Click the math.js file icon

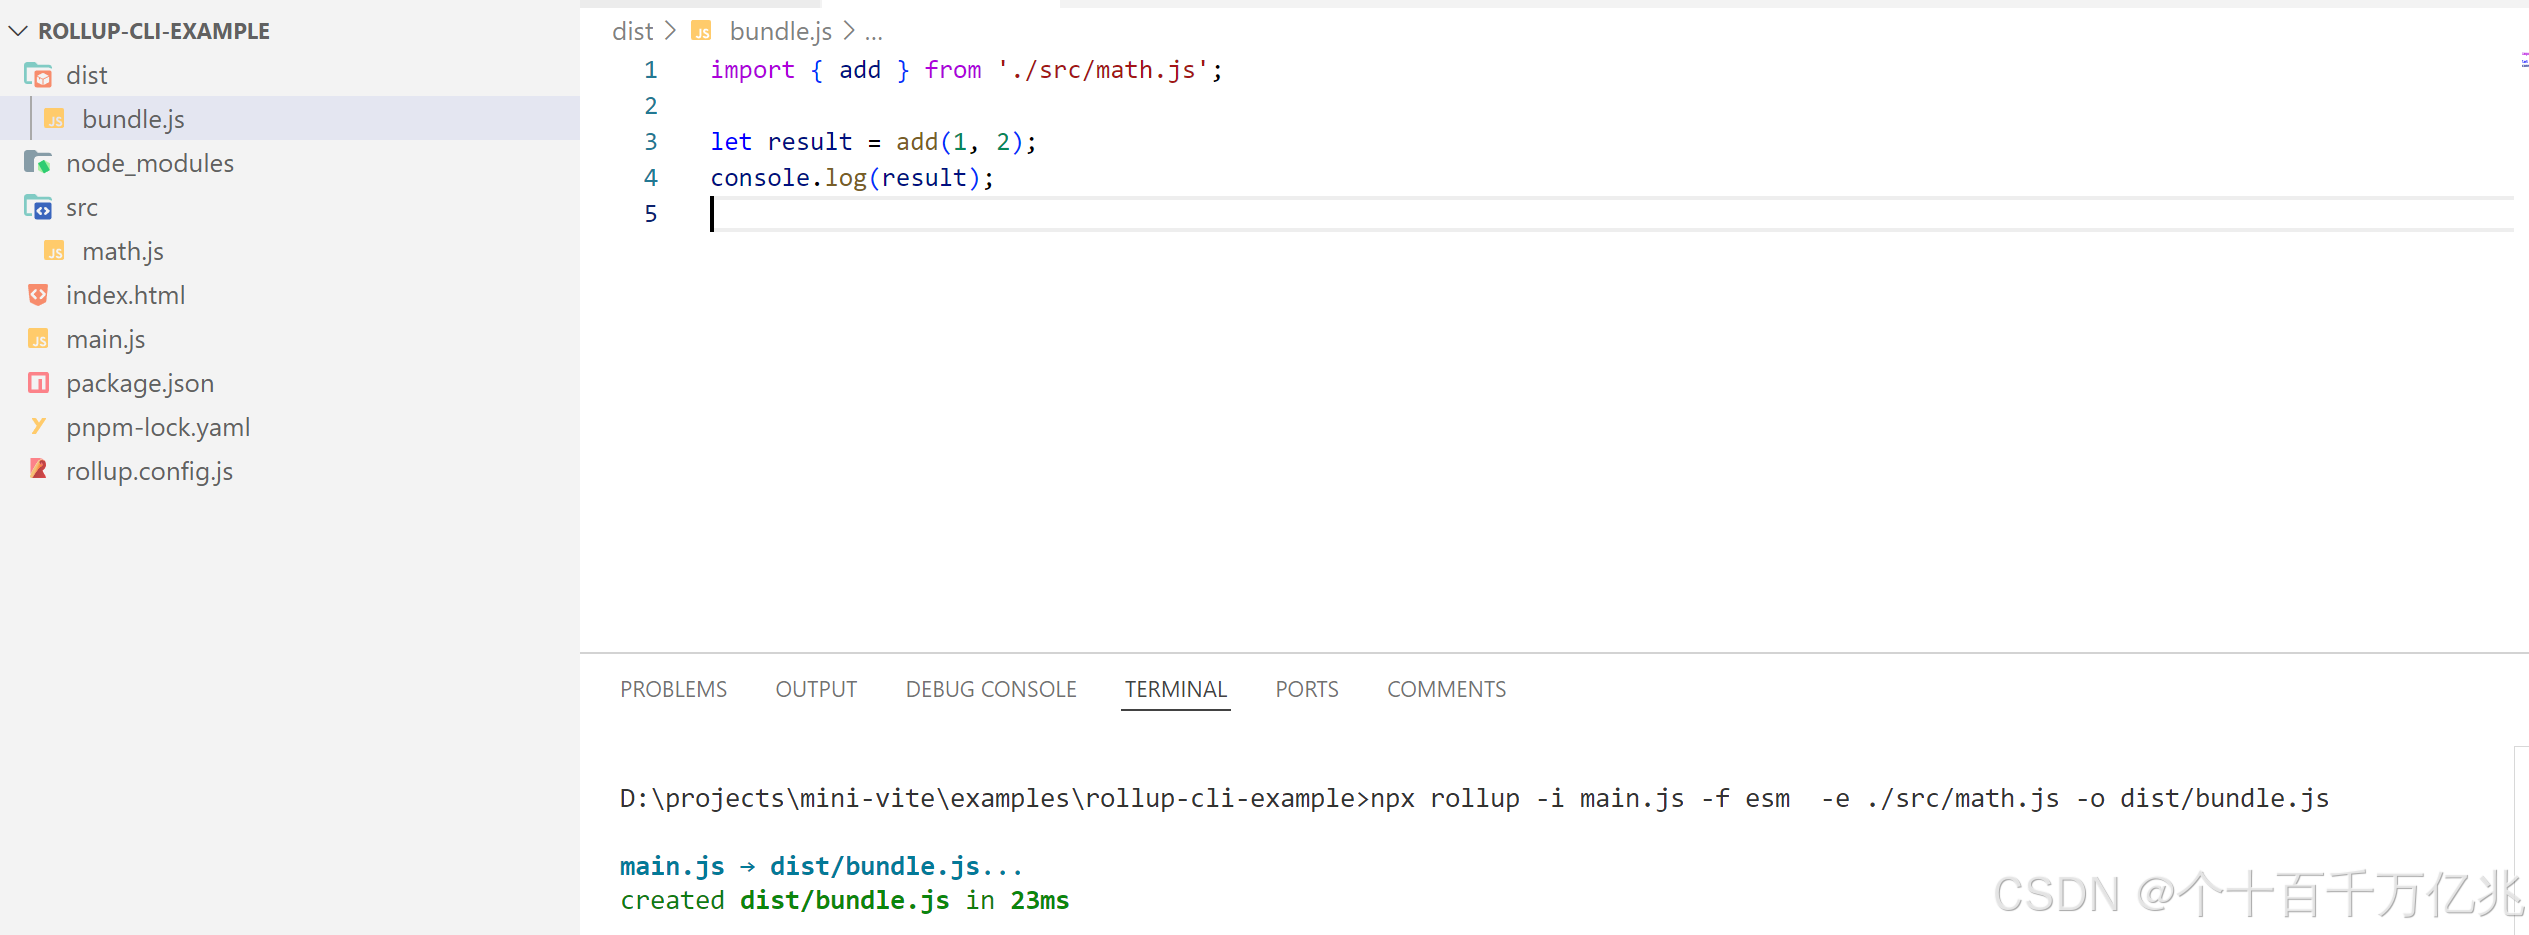54,251
